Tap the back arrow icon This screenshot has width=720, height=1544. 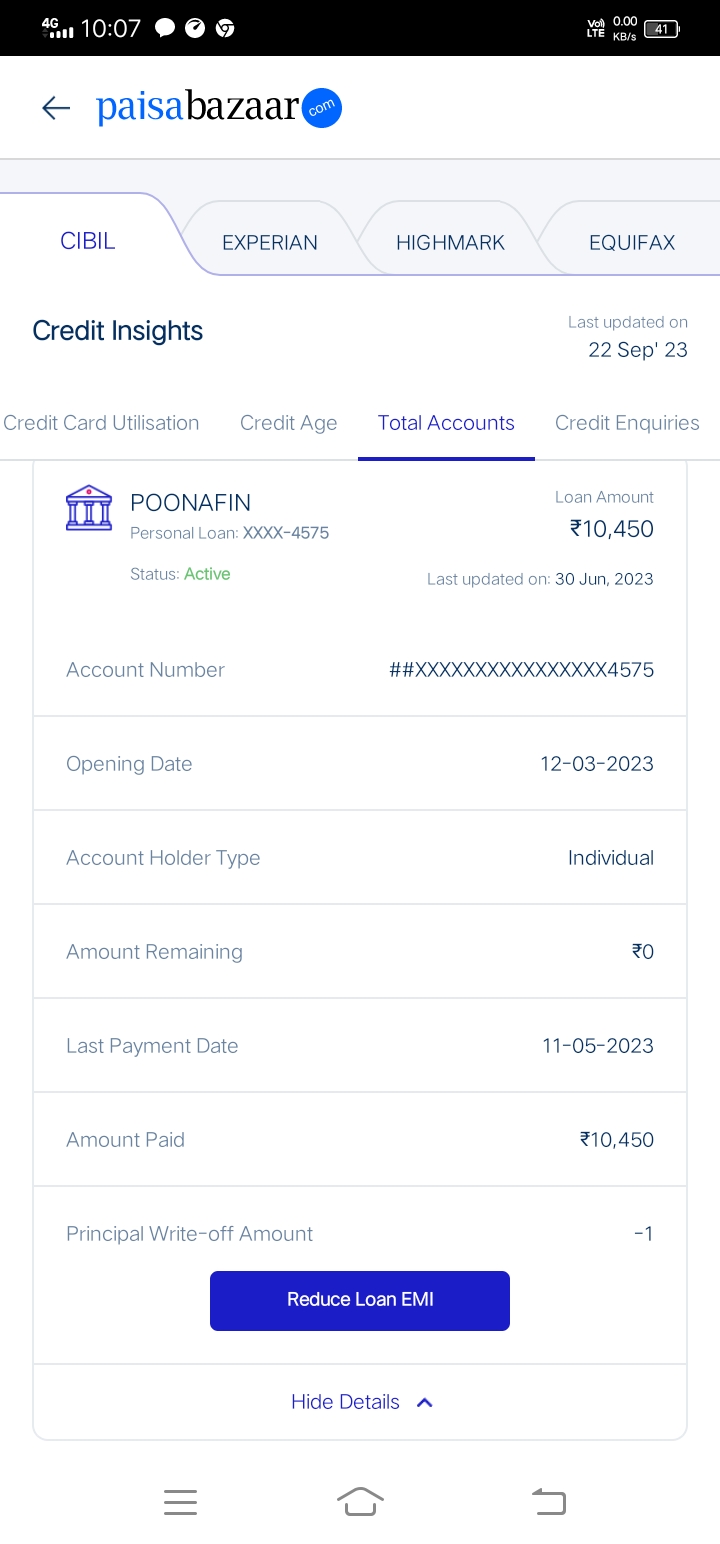pos(56,108)
